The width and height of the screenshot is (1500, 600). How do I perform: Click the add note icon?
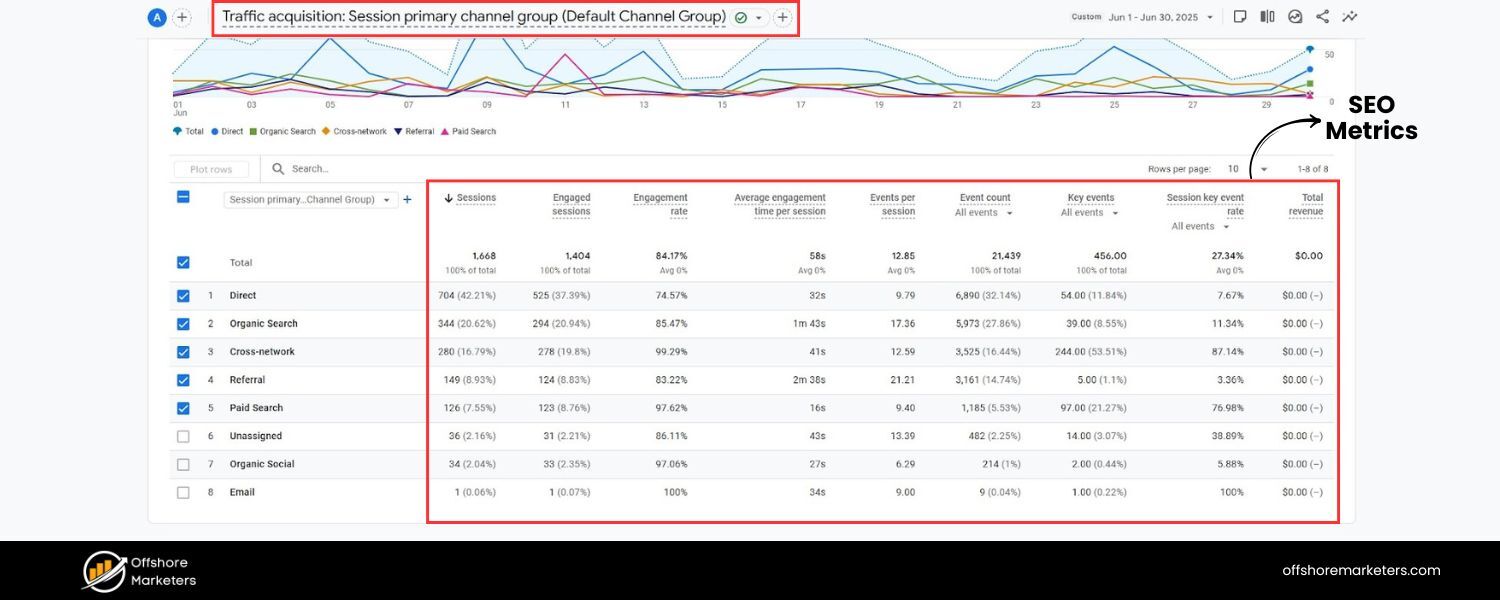tap(1239, 16)
